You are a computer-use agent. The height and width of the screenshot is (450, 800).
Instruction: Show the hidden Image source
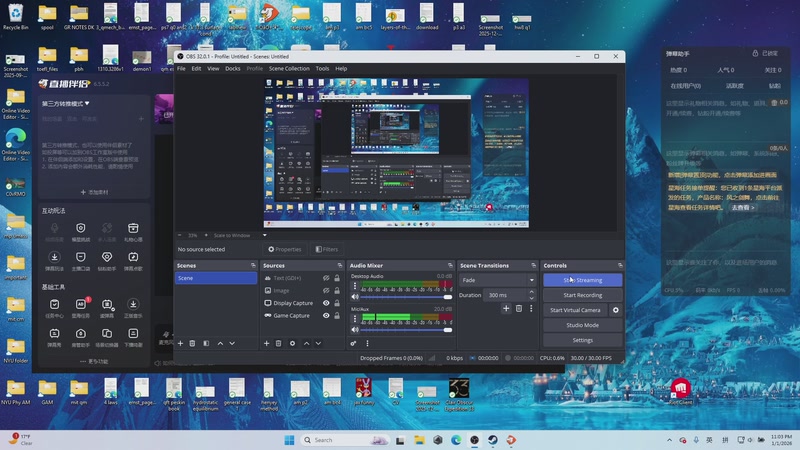(326, 291)
